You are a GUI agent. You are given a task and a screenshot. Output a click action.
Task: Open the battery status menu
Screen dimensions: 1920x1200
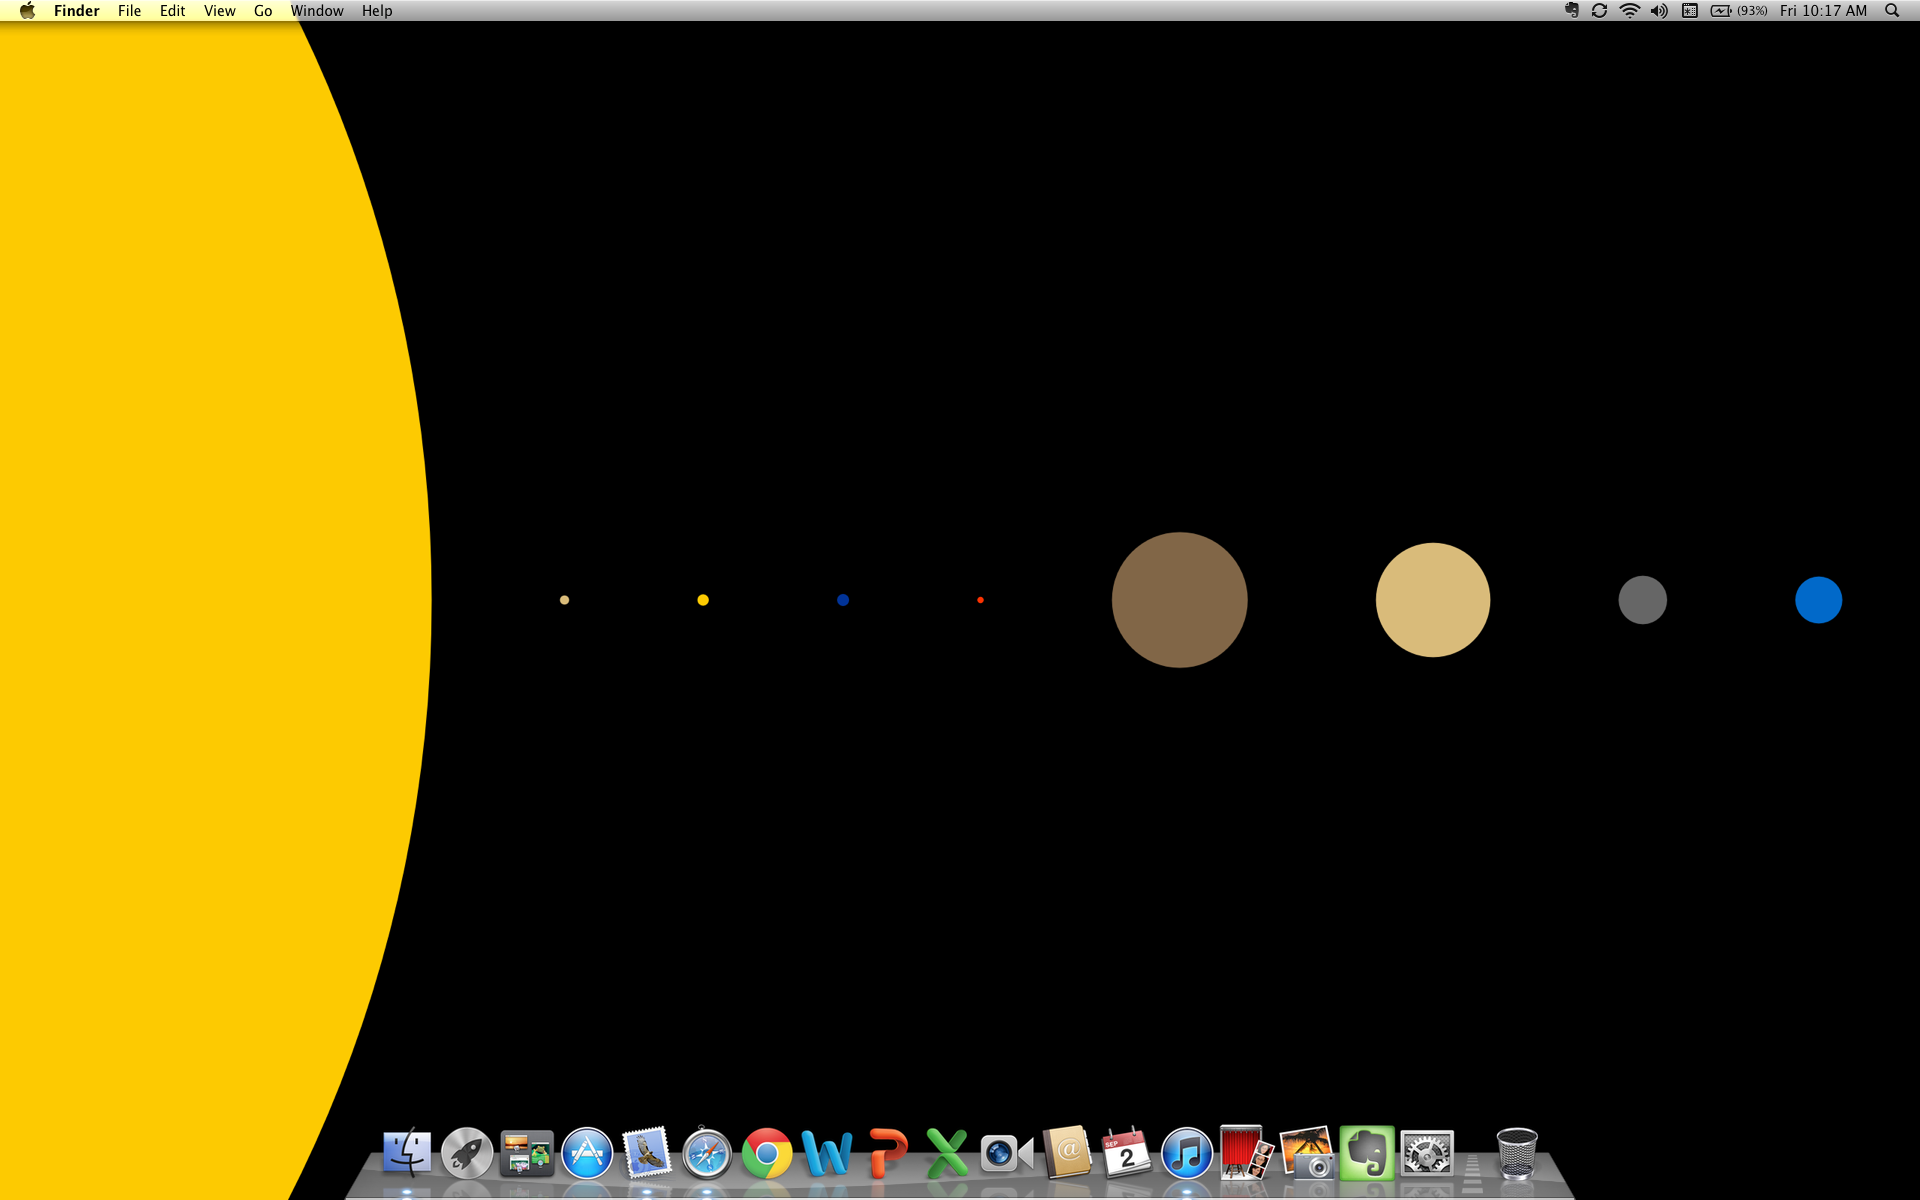pos(1739,10)
